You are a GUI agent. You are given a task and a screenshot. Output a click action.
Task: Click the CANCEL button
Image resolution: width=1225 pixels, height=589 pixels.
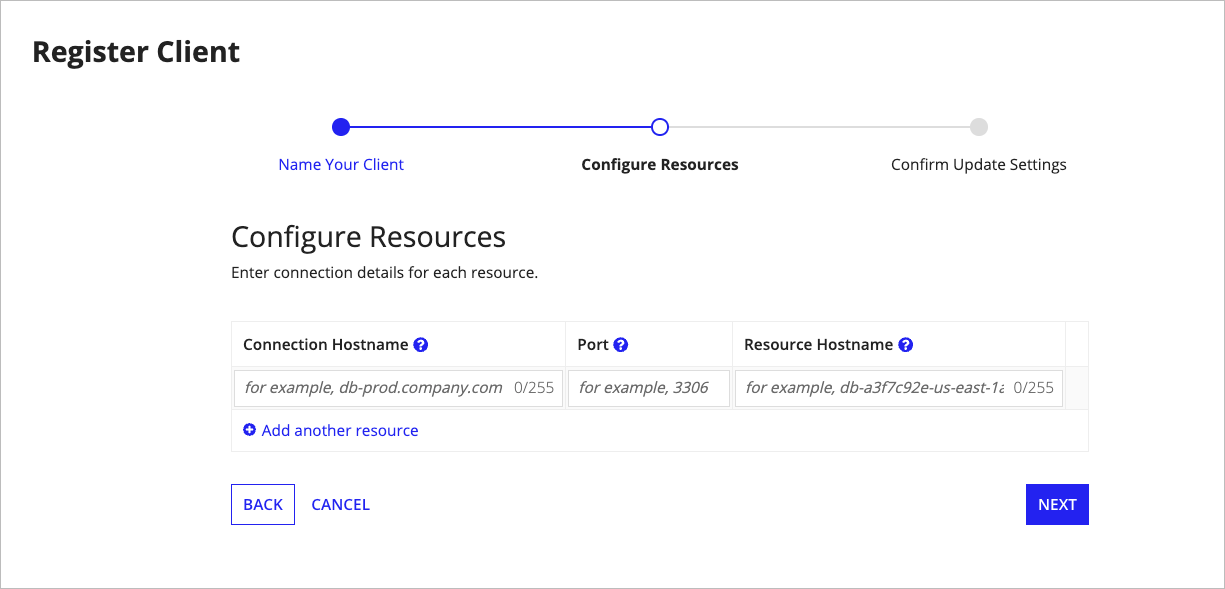(341, 505)
